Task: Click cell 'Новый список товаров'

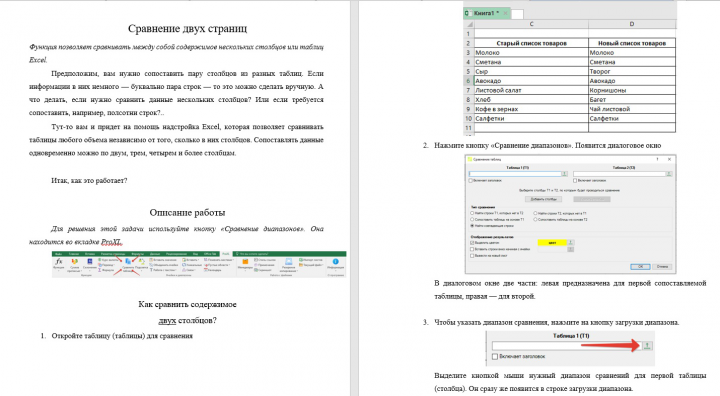Action: tap(632, 43)
